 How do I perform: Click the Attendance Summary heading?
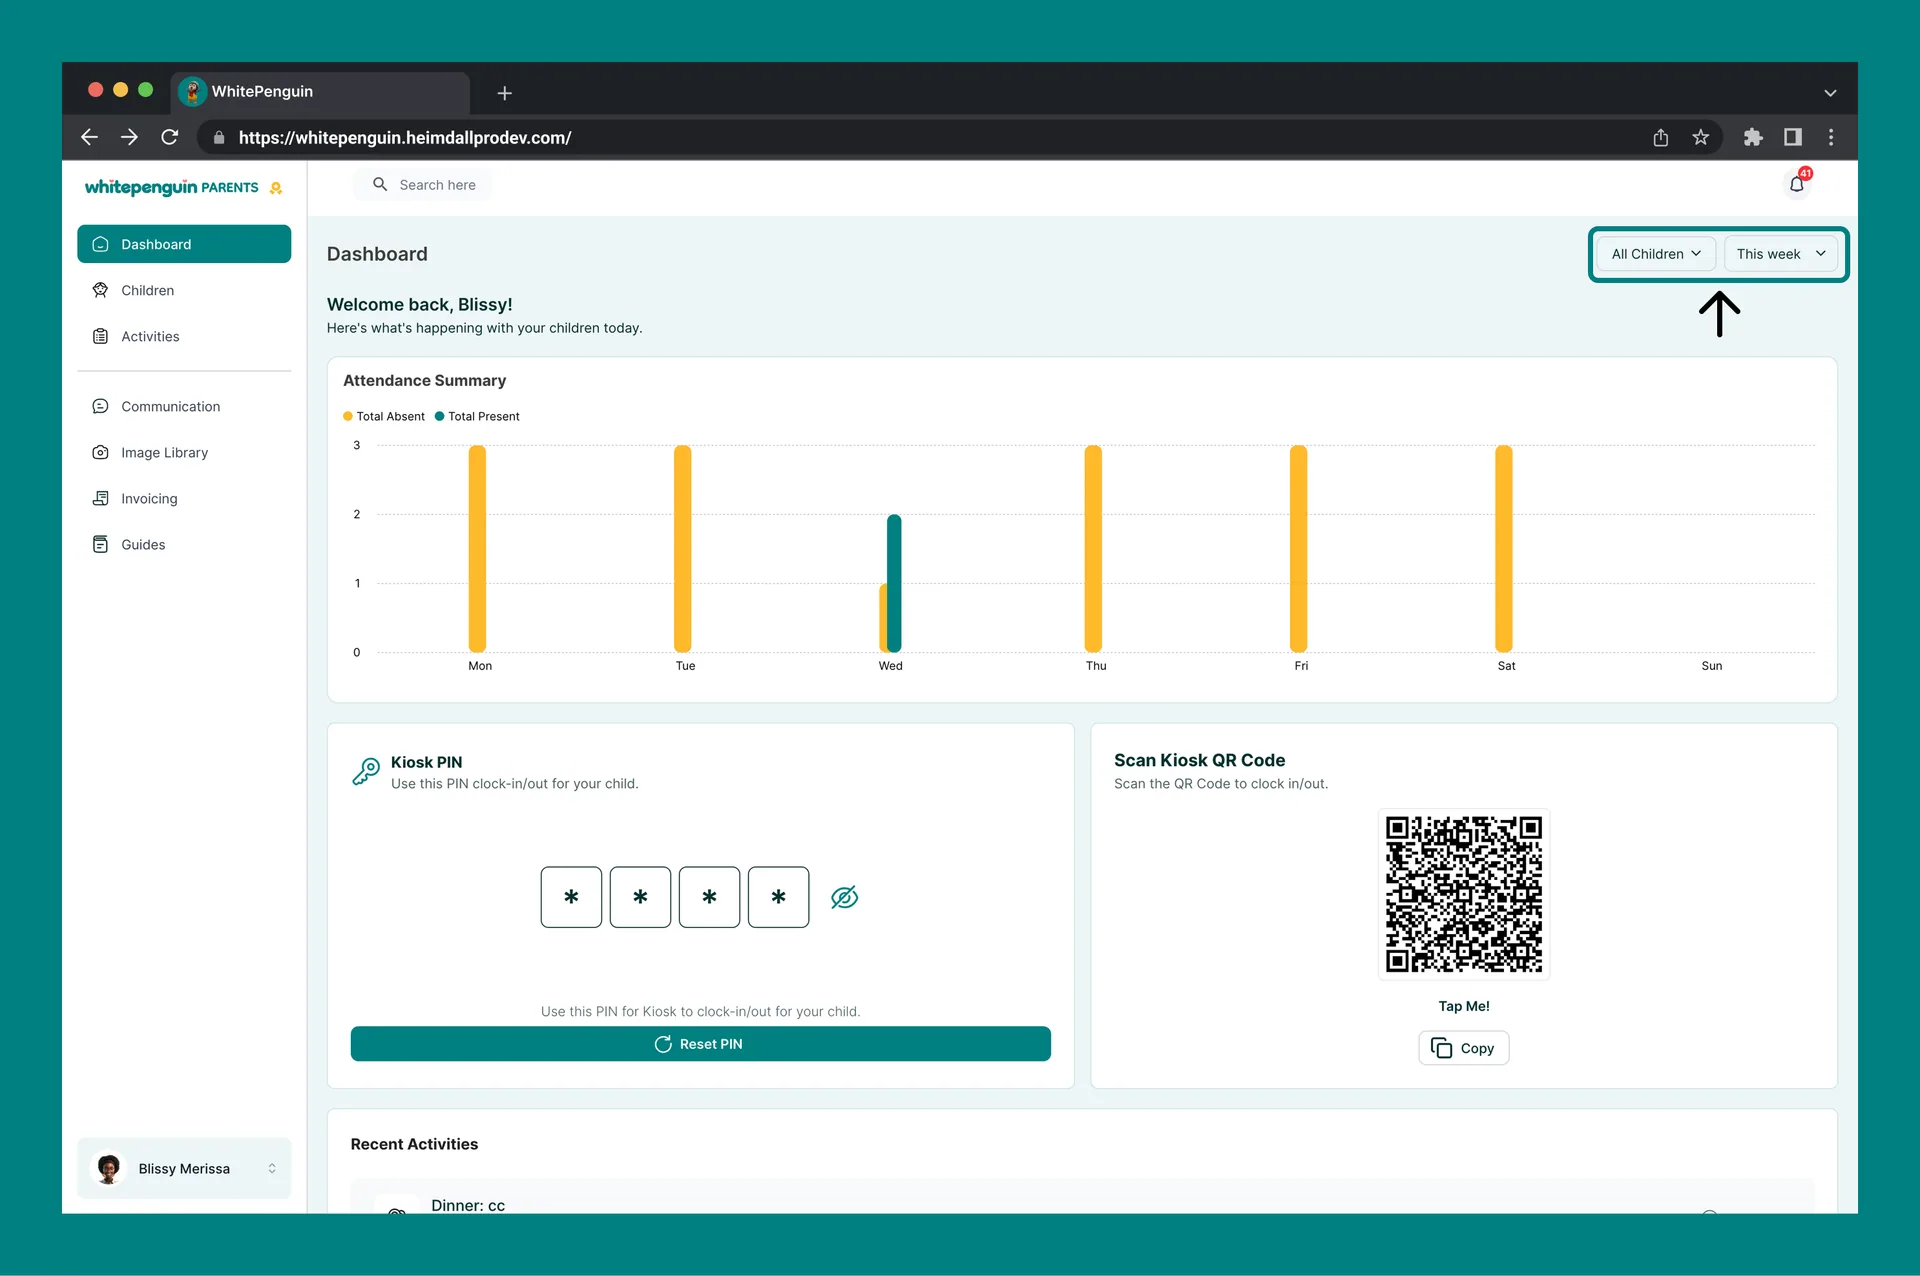point(424,380)
